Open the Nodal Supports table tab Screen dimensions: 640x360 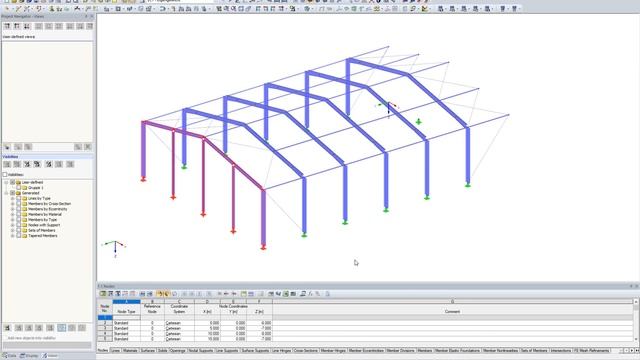pos(201,351)
